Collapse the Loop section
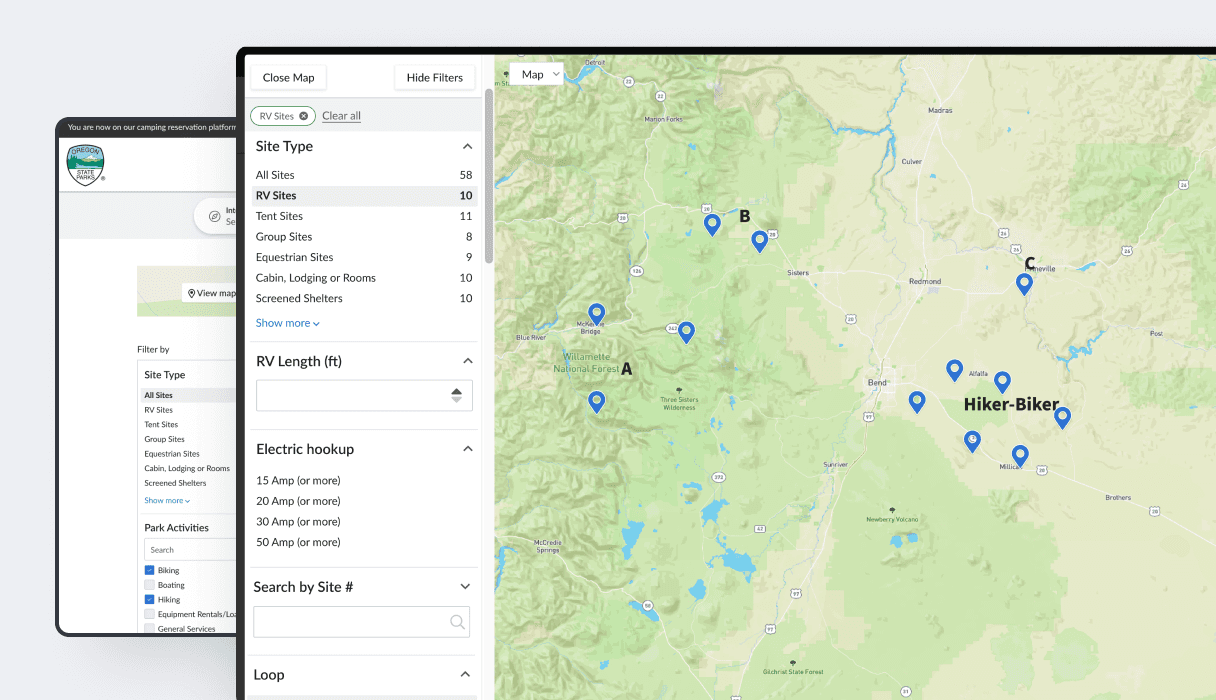 pyautogui.click(x=465, y=674)
